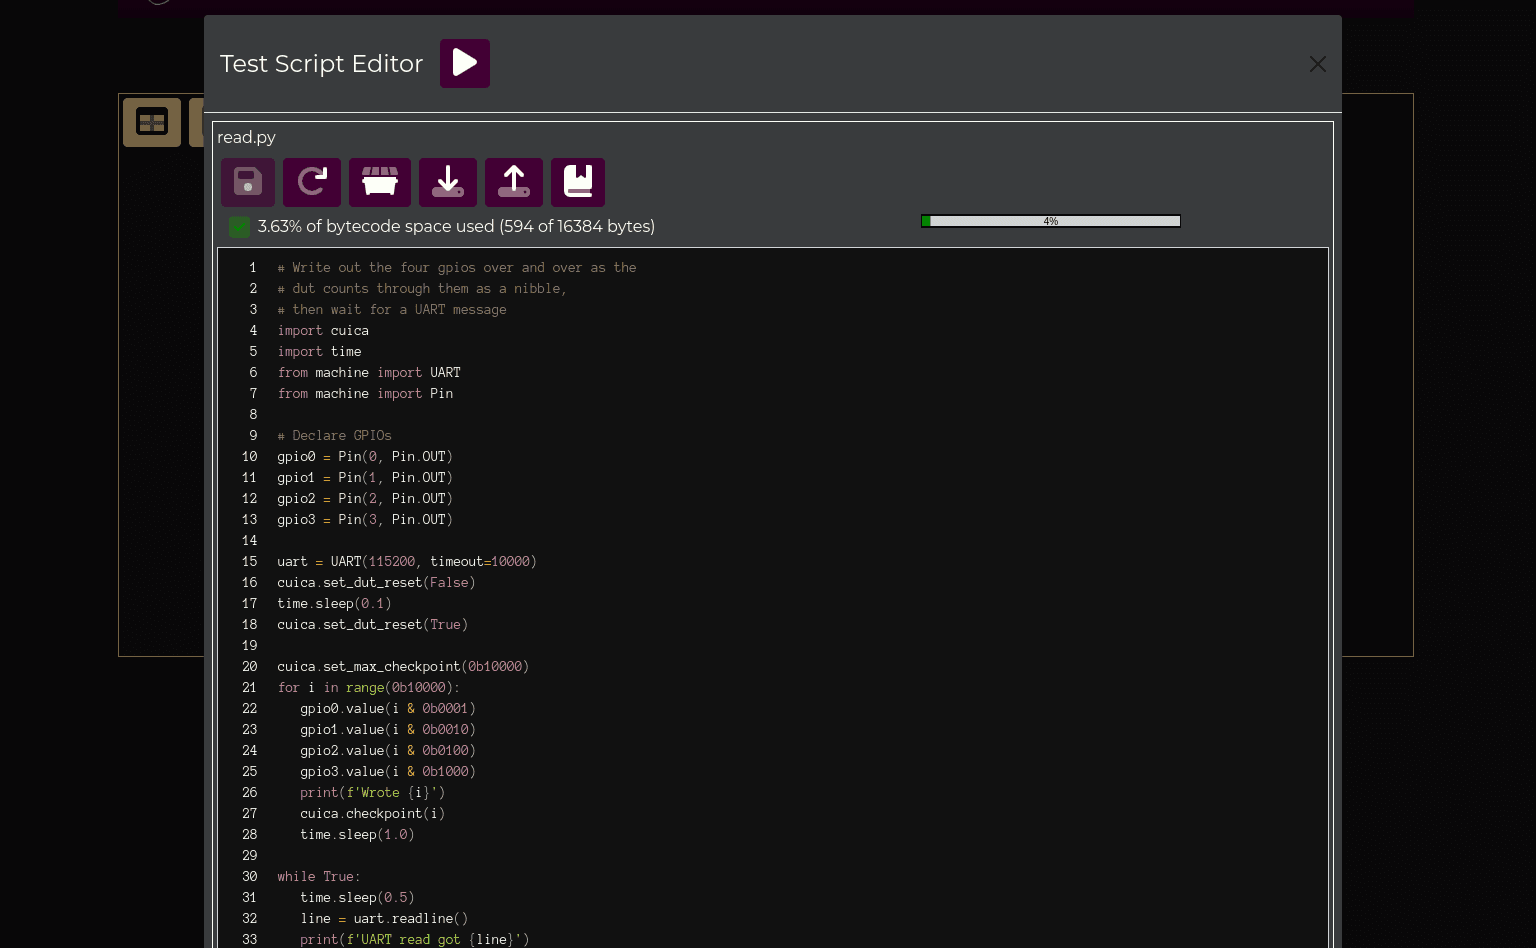
Task: Discard the script via the dumpster icon
Action: 379,182
